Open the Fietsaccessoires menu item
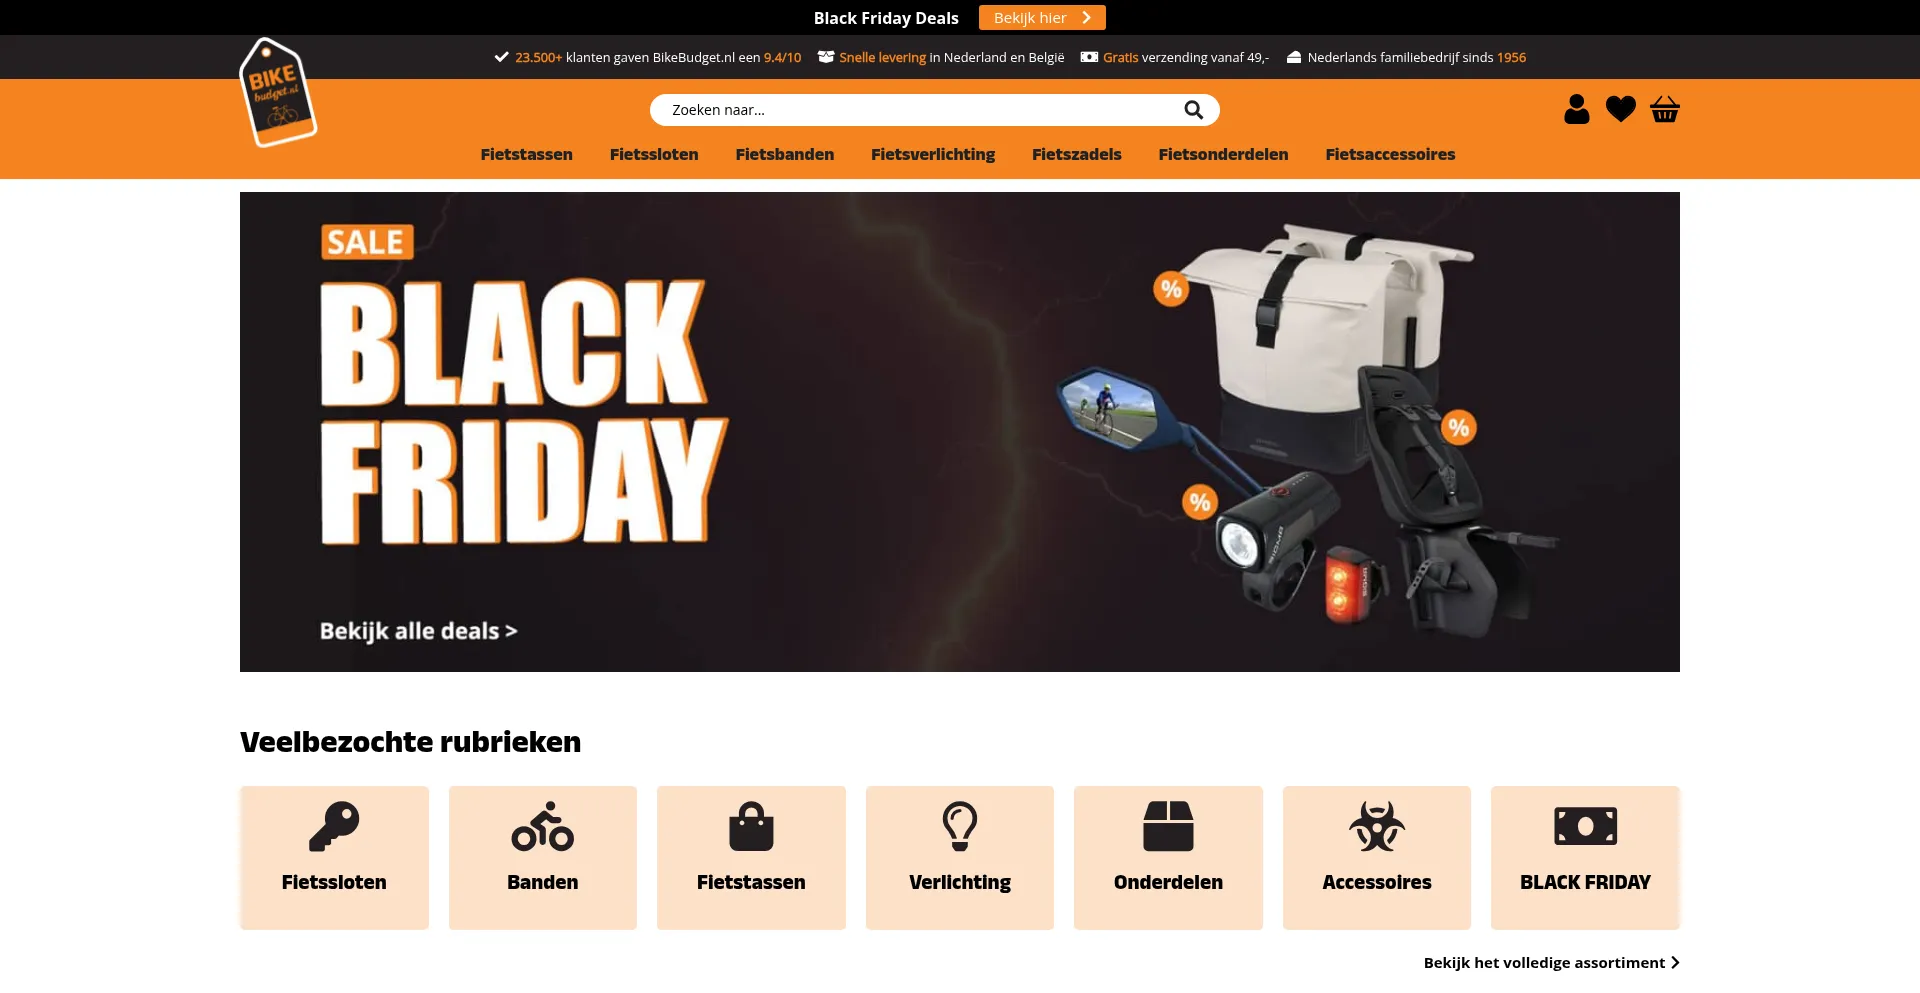The image size is (1920, 993). [x=1390, y=154]
